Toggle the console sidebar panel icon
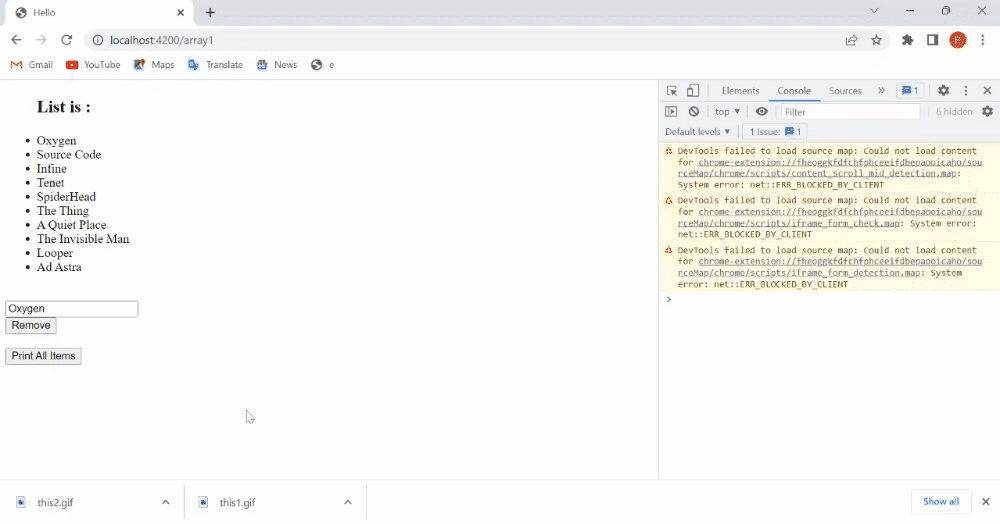Viewport: 1000px width, 524px height. [672, 112]
